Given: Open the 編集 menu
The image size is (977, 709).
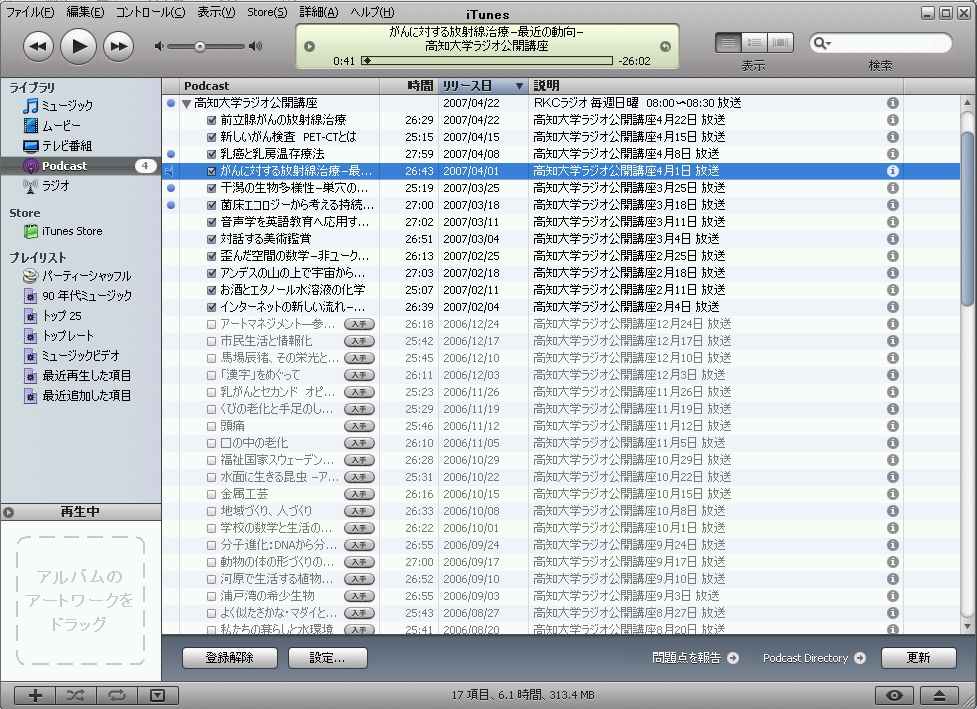Looking at the screenshot, I should coord(85,12).
